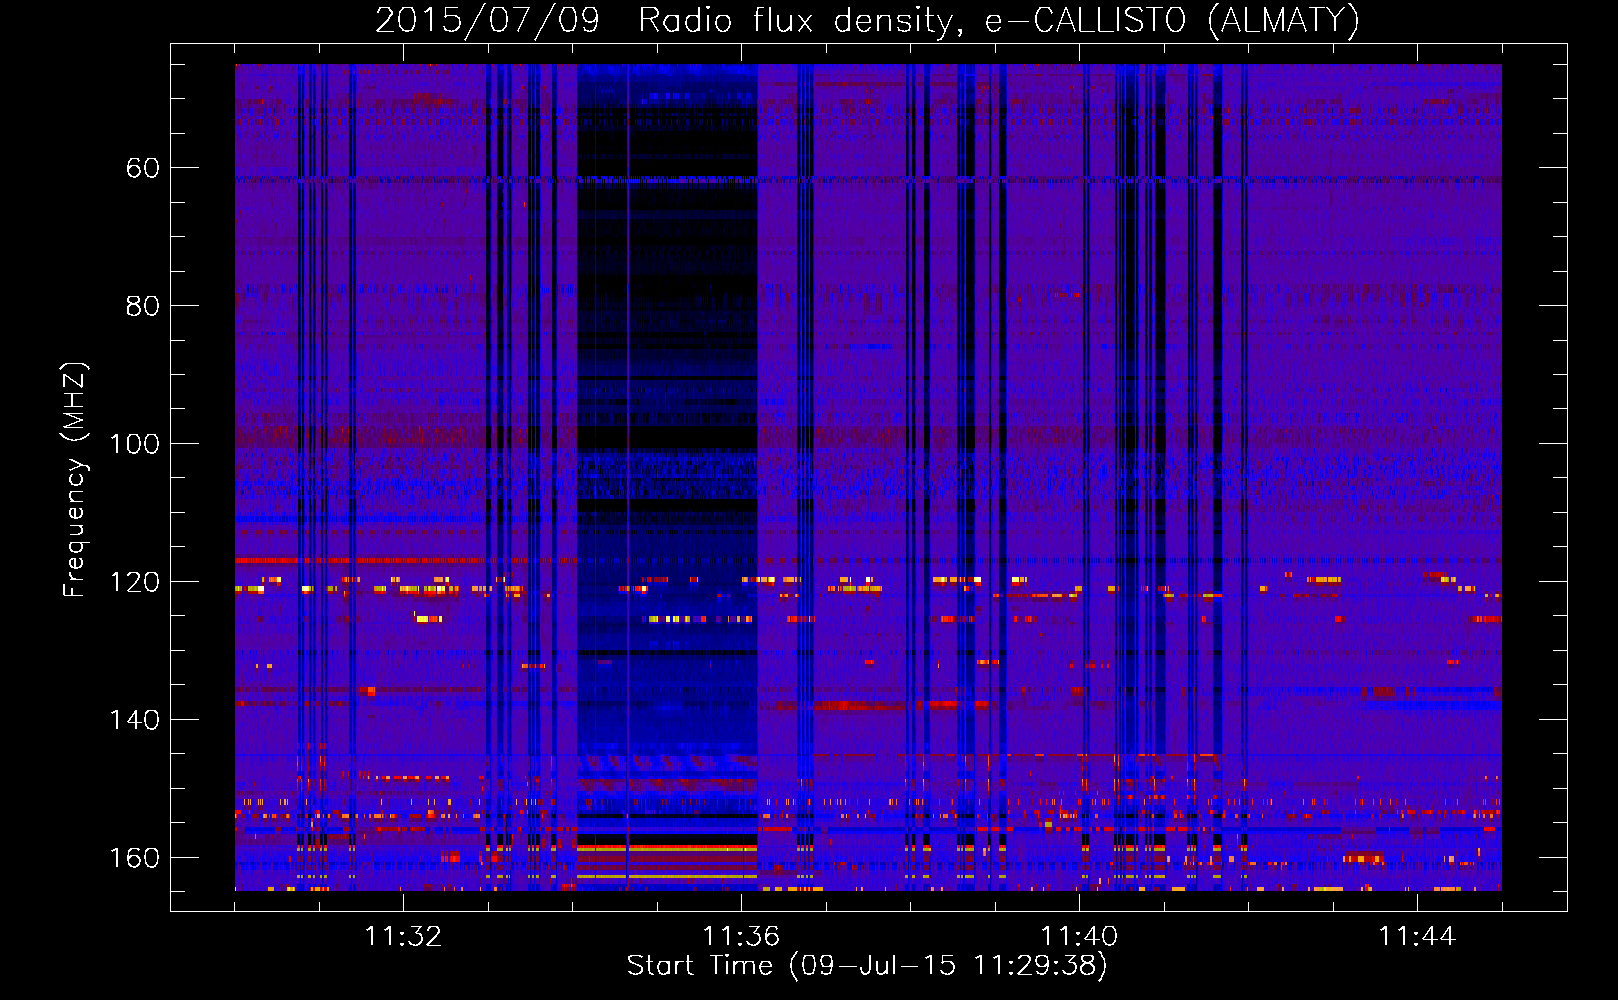Screen dimensions: 1618x1000
Task: Click the 160 frequency tick label
Action: [134, 858]
